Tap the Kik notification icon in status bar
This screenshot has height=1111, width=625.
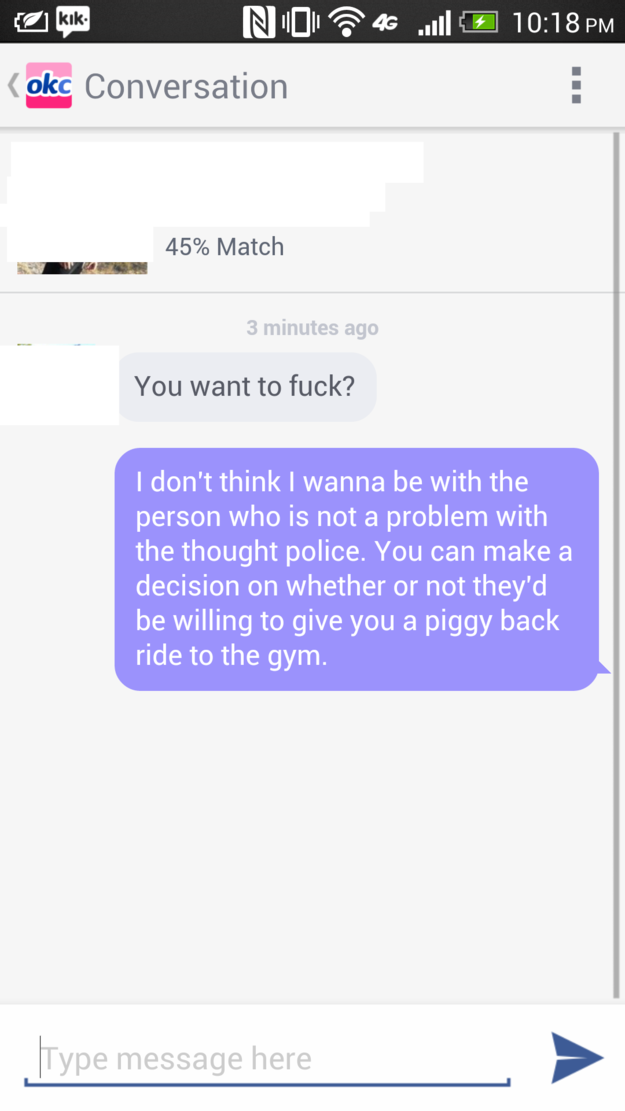click(73, 21)
